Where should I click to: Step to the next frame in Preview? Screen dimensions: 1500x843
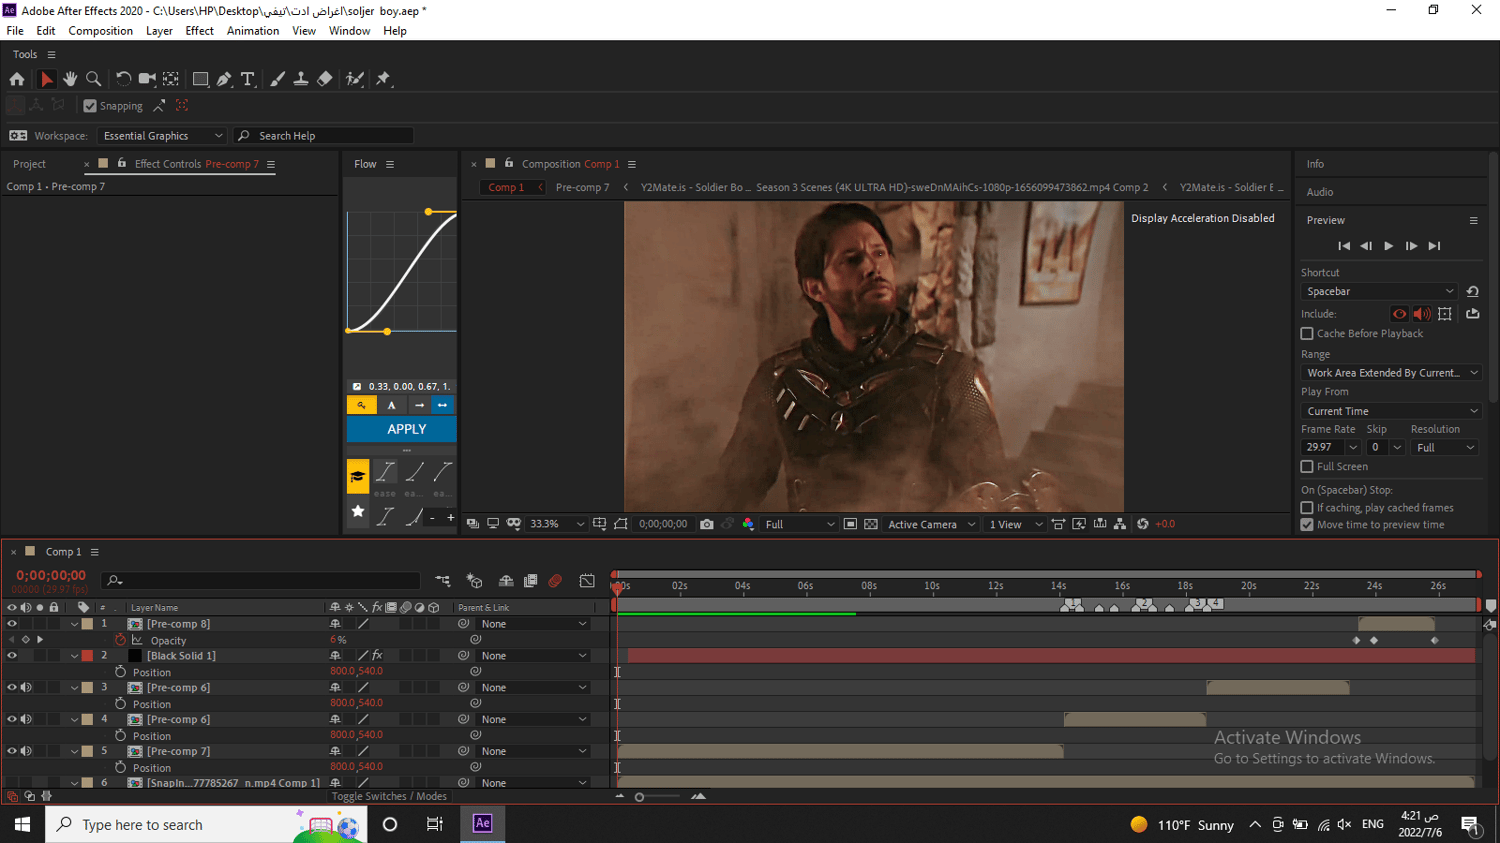(x=1411, y=246)
